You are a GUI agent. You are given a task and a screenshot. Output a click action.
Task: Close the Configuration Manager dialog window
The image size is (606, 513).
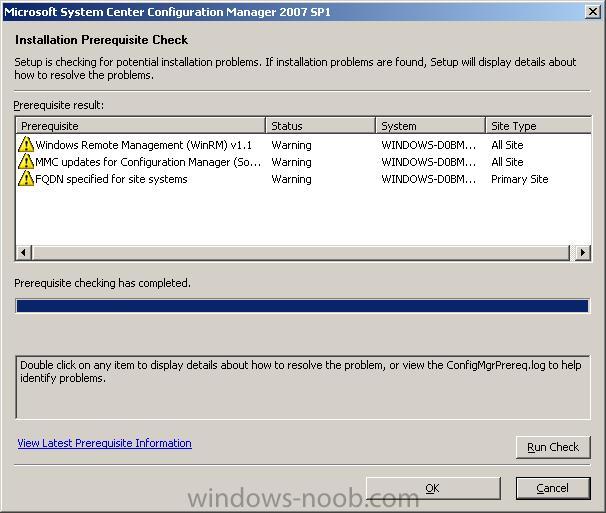(593, 12)
